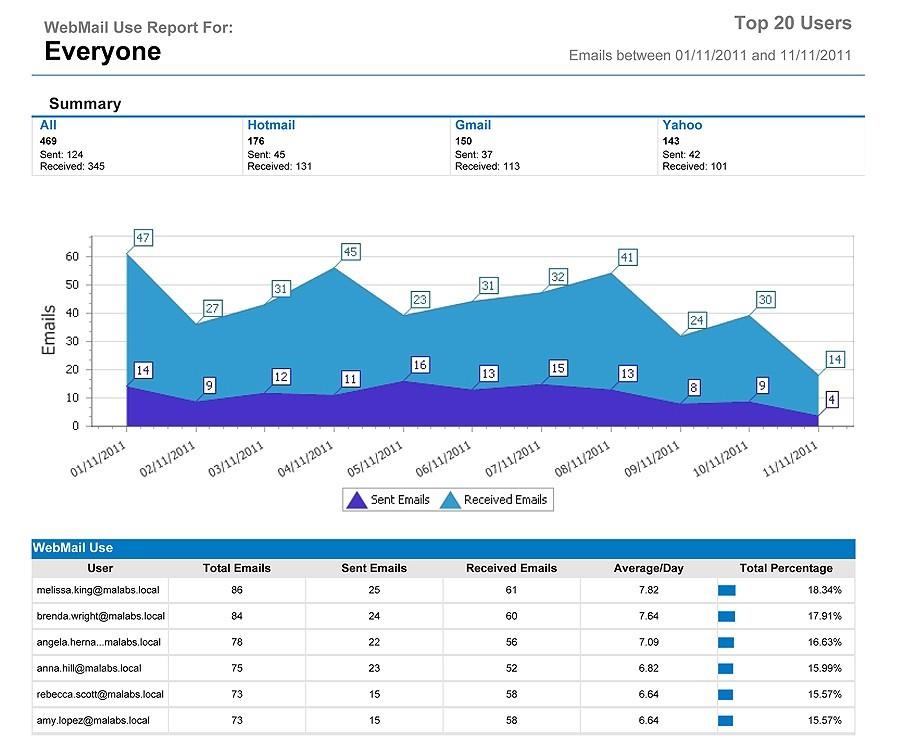
Task: Click the 11/11/2011 axis date label
Action: tap(789, 459)
